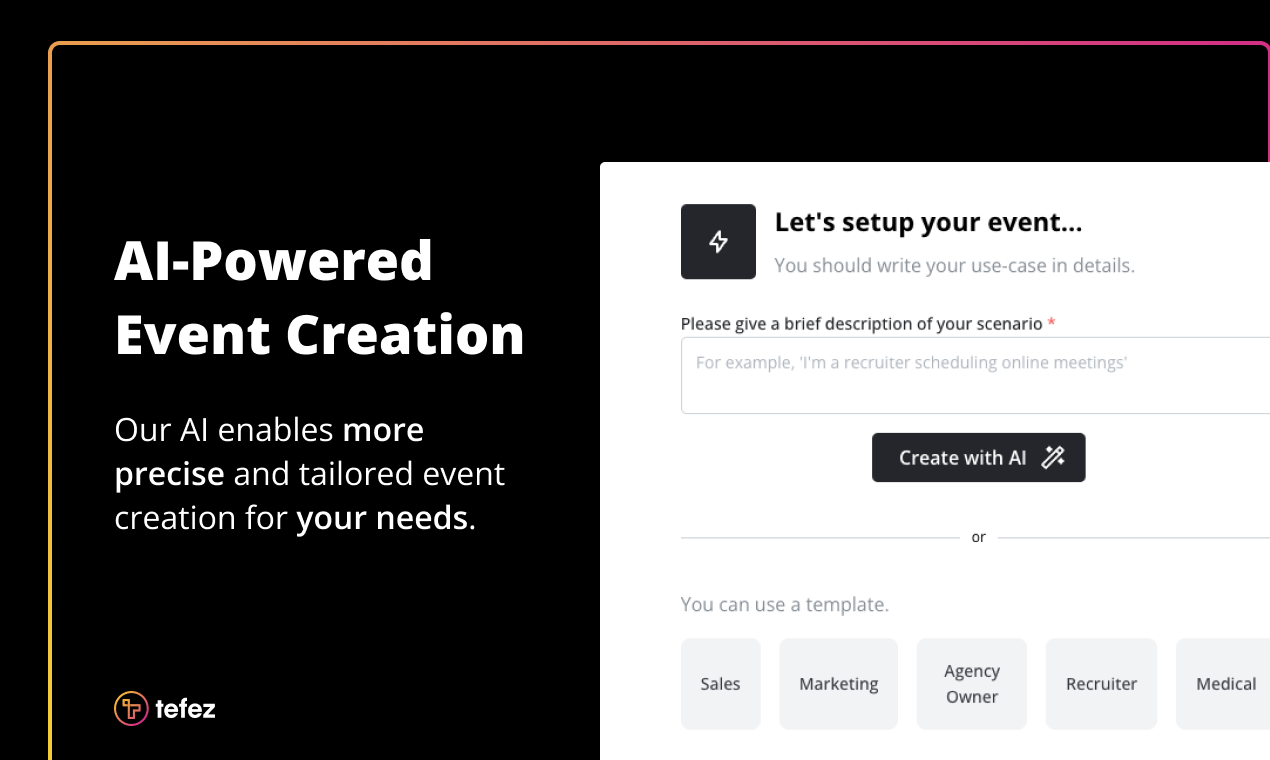Click the brief description field label
The width and height of the screenshot is (1270, 760).
click(x=861, y=324)
